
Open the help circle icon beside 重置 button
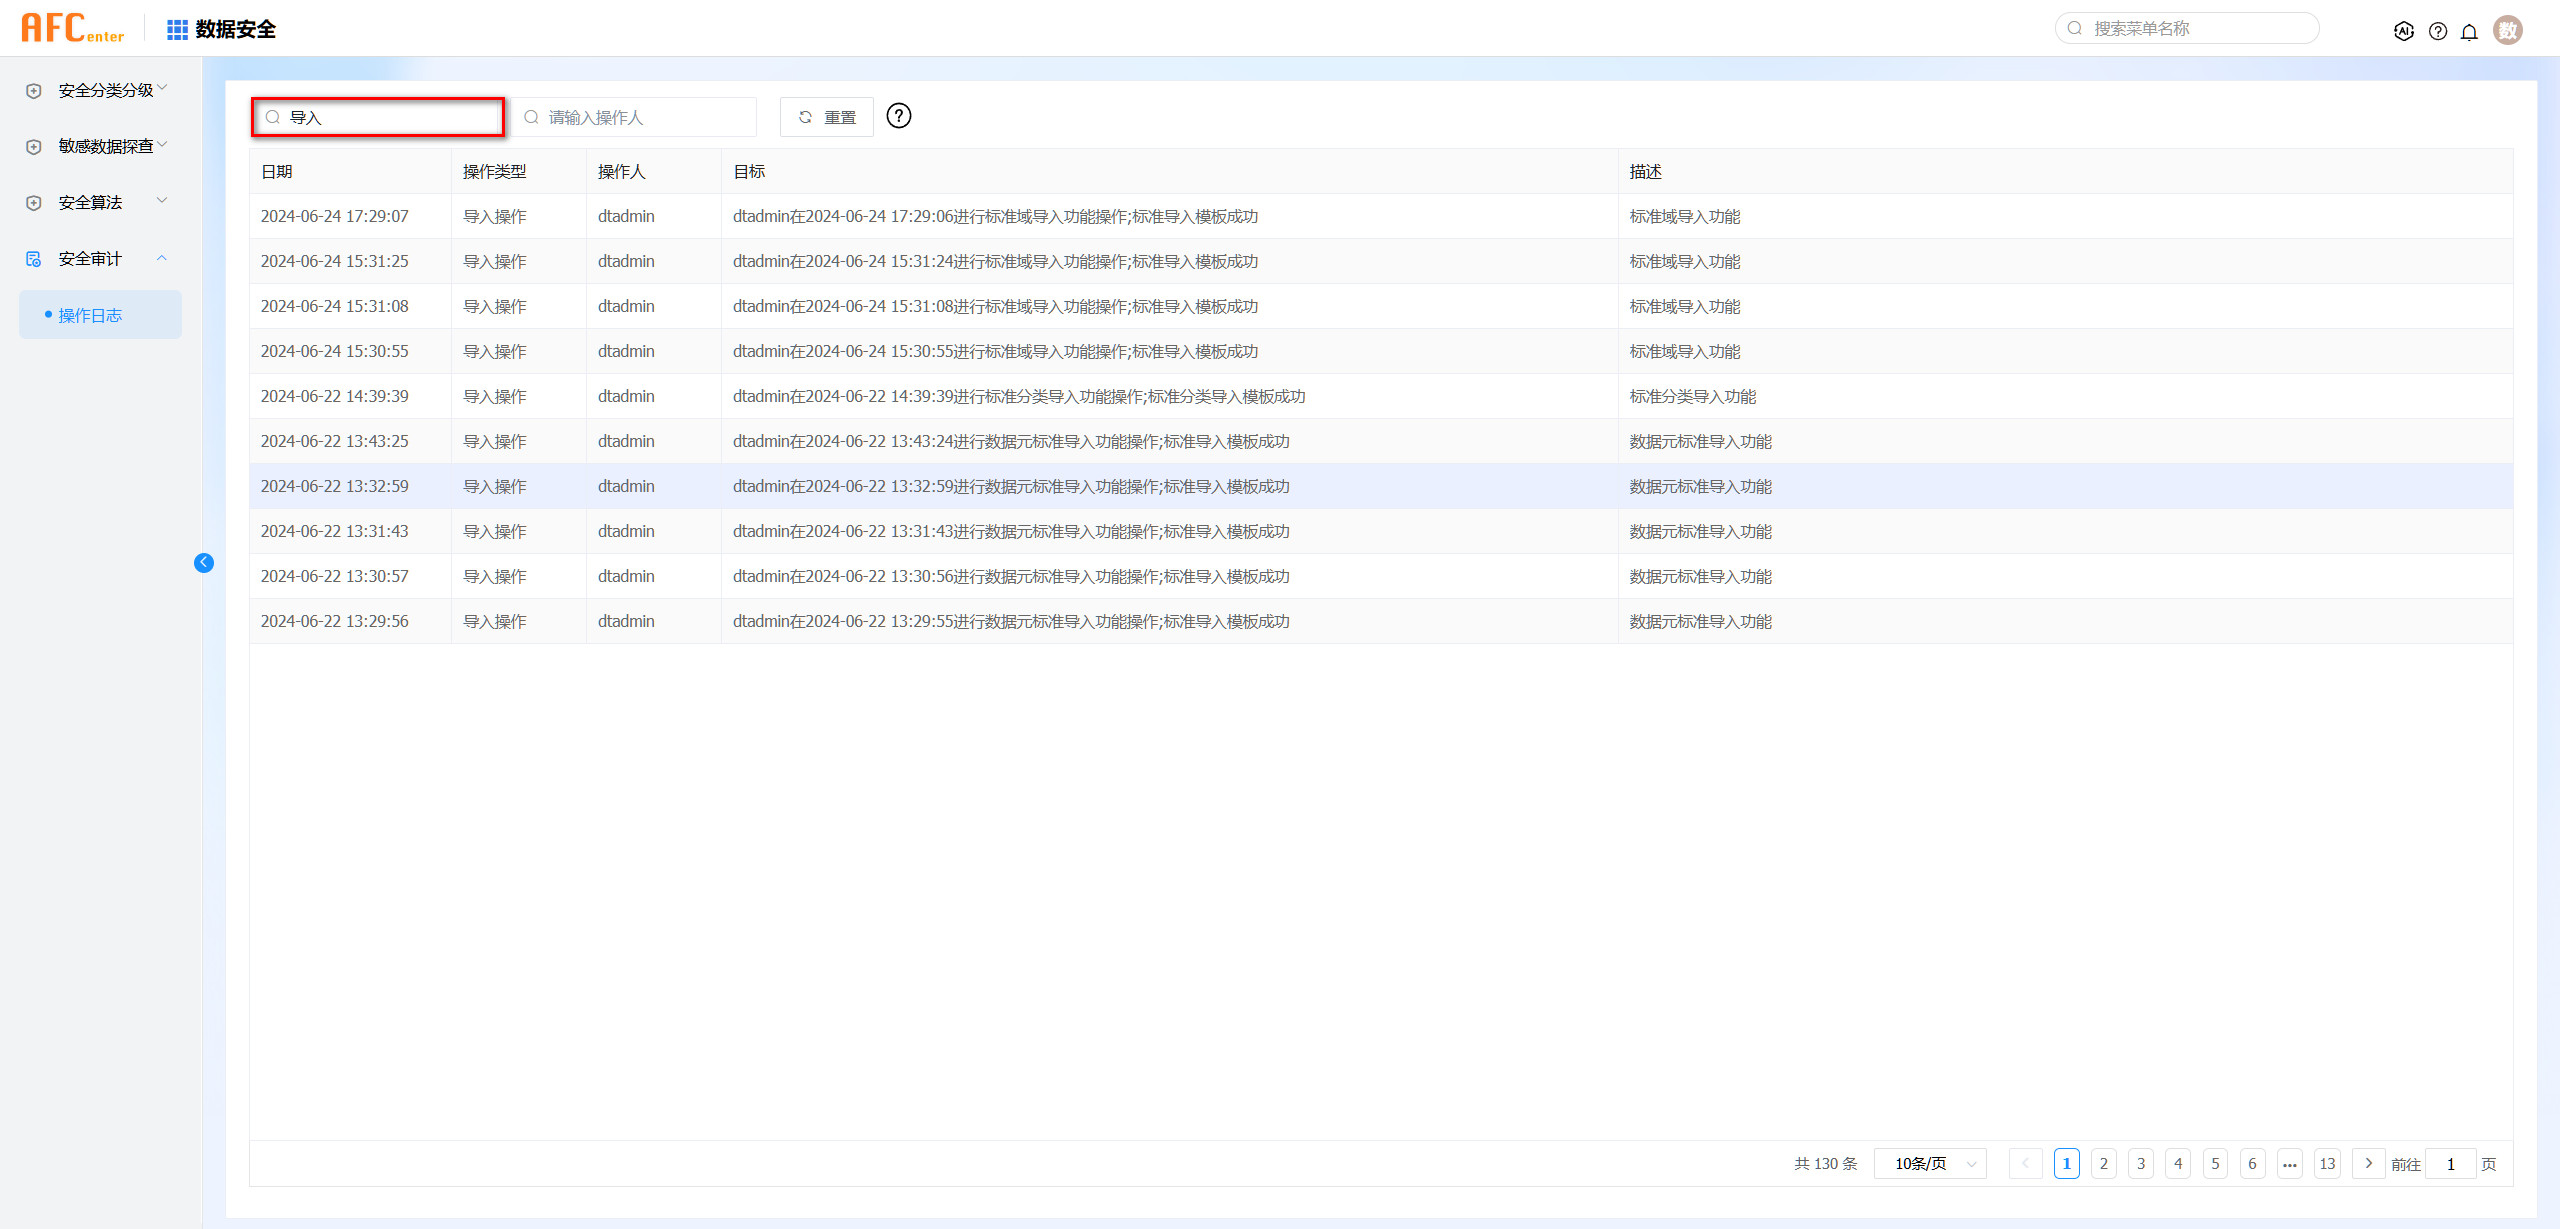[899, 116]
